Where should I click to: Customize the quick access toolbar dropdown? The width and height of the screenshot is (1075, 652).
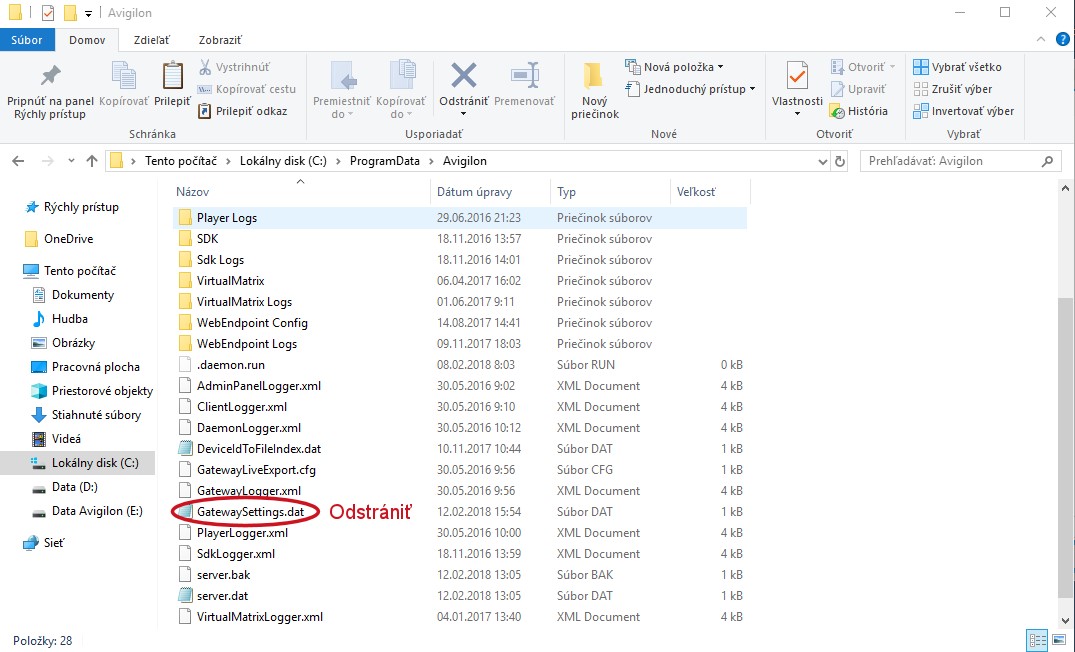(x=88, y=14)
